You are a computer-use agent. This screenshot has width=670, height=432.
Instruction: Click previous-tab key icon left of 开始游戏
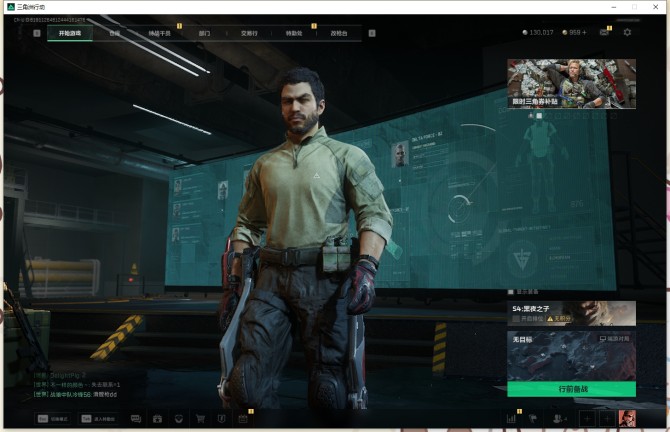tap(37, 33)
